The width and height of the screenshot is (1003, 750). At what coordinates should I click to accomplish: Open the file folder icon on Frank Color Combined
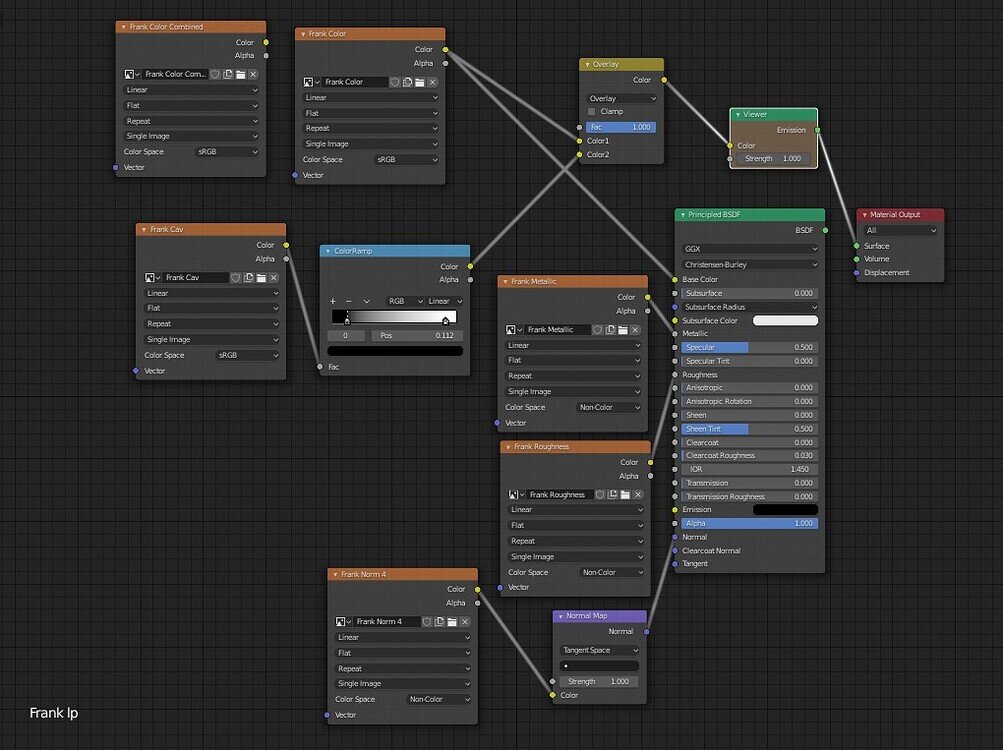[241, 74]
